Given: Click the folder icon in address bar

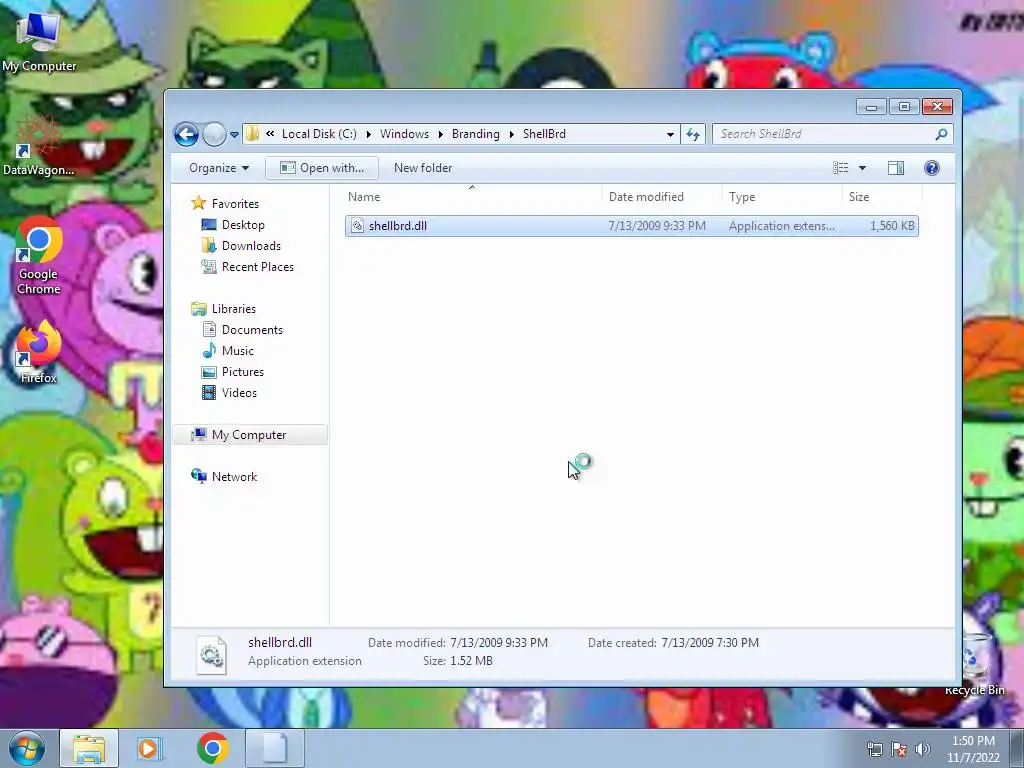Looking at the screenshot, I should tap(253, 134).
